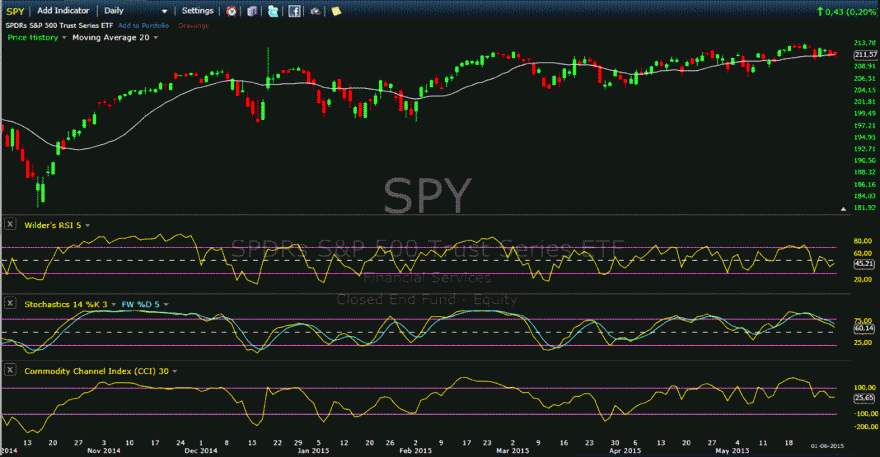Click the Wilder's RSI 5 label
Screen dimensions: 880x457
coord(53,225)
